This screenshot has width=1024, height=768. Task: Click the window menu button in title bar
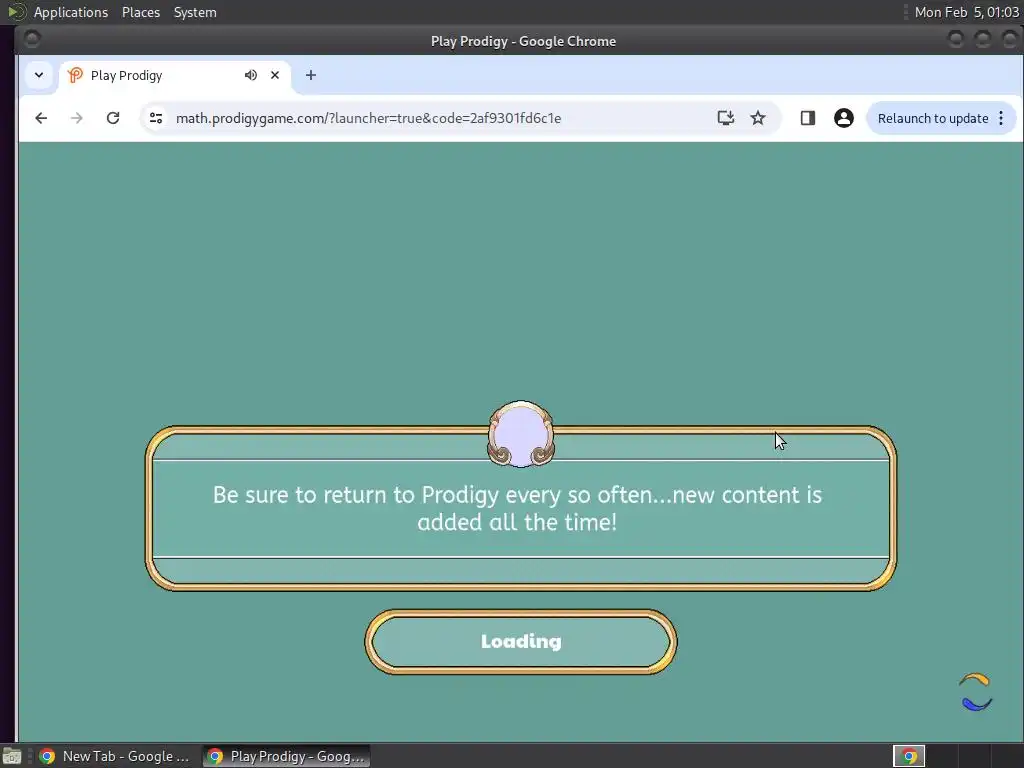32,40
